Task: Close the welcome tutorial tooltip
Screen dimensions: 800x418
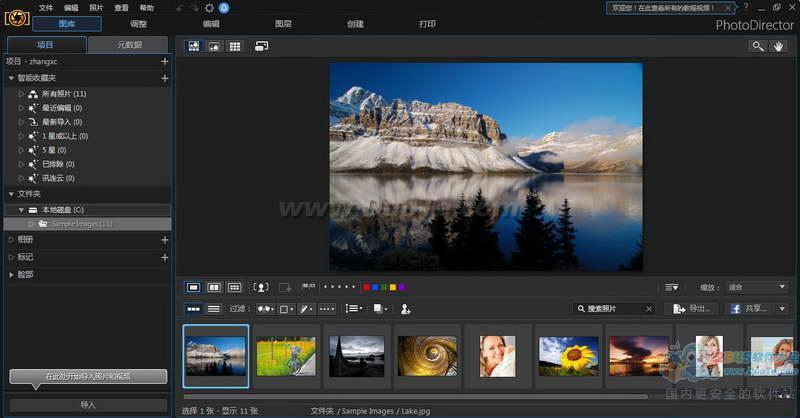Action: pos(728,8)
